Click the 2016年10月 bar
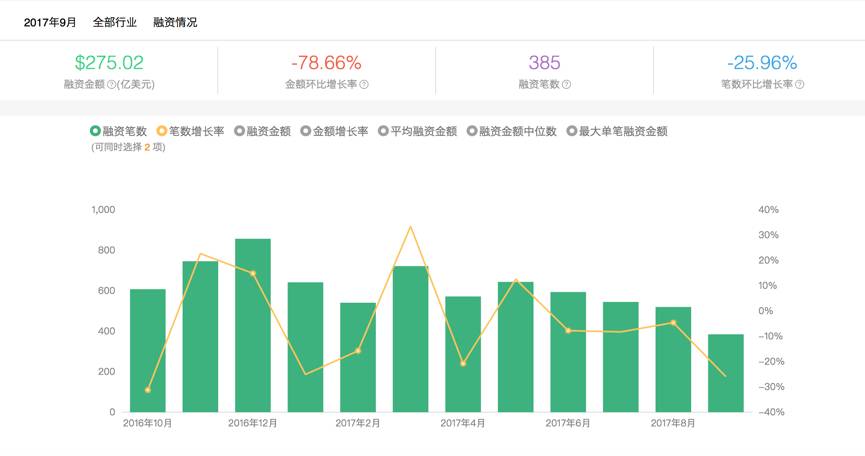This screenshot has height=456, width=865. (x=148, y=351)
